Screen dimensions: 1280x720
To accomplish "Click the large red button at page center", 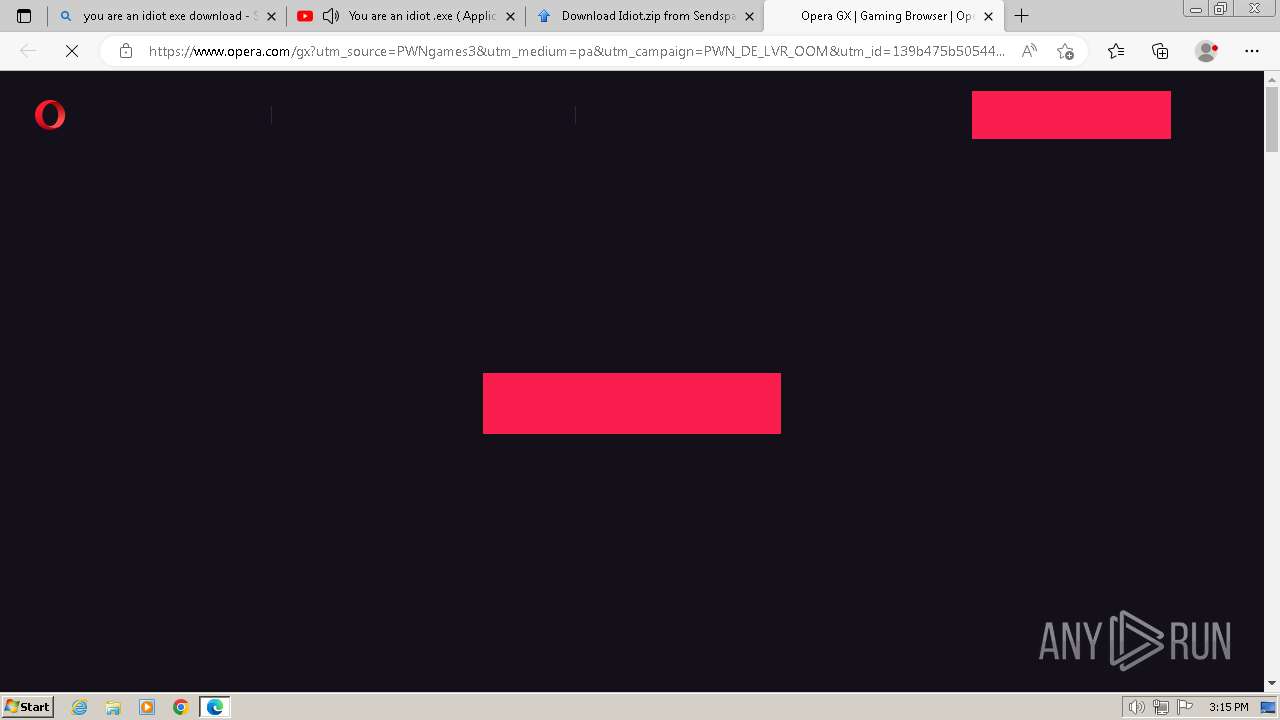I will (x=632, y=403).
